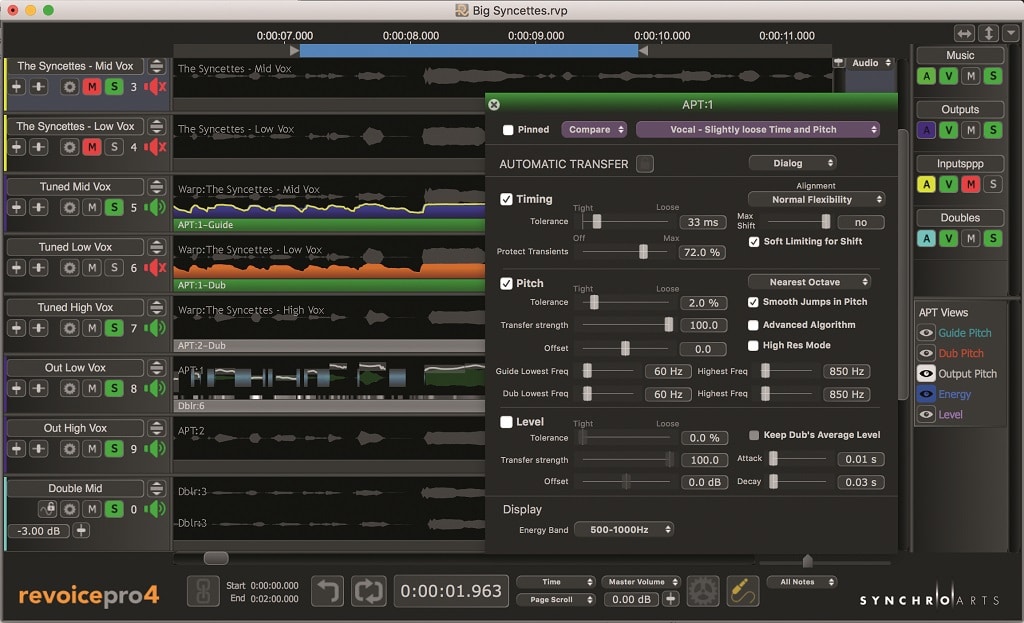
Task: Click Guide Lowest Freq 60 Hz field
Action: click(668, 371)
